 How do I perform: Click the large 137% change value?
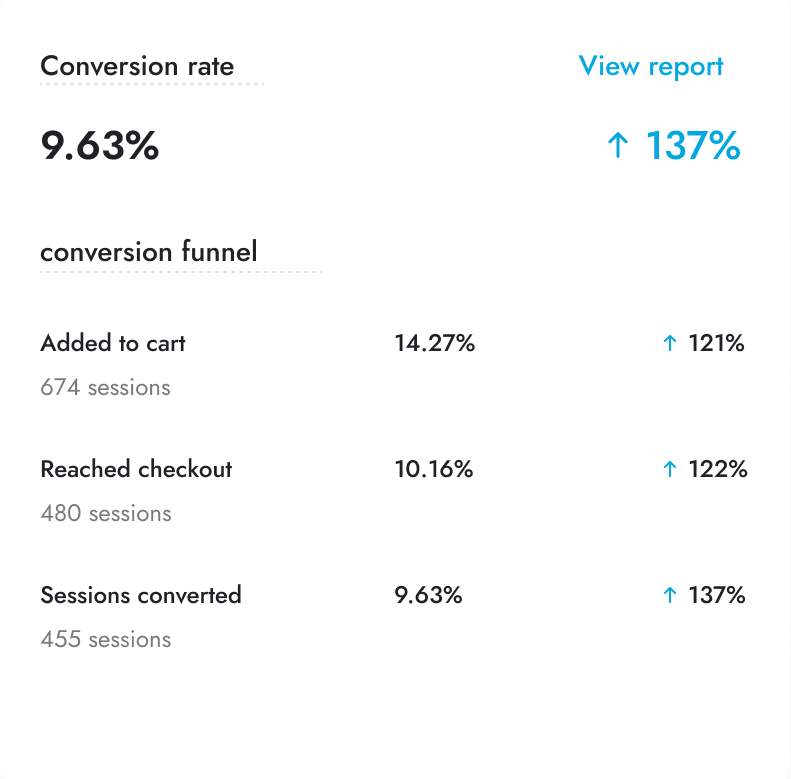pos(692,147)
